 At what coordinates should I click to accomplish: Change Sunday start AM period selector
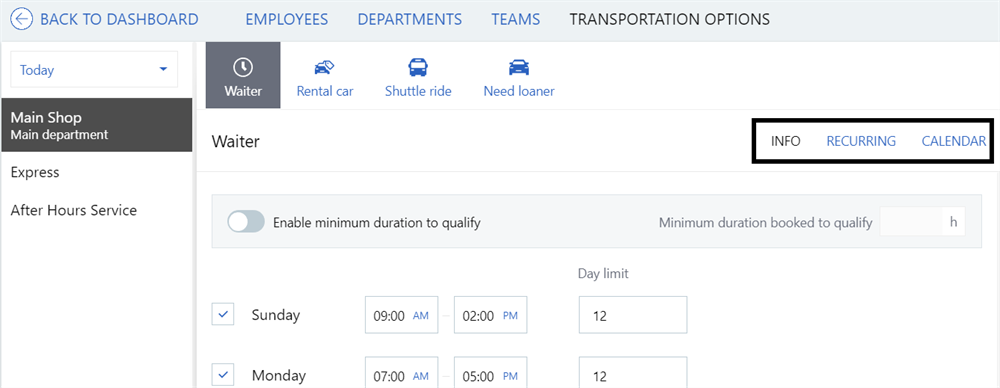tap(421, 315)
